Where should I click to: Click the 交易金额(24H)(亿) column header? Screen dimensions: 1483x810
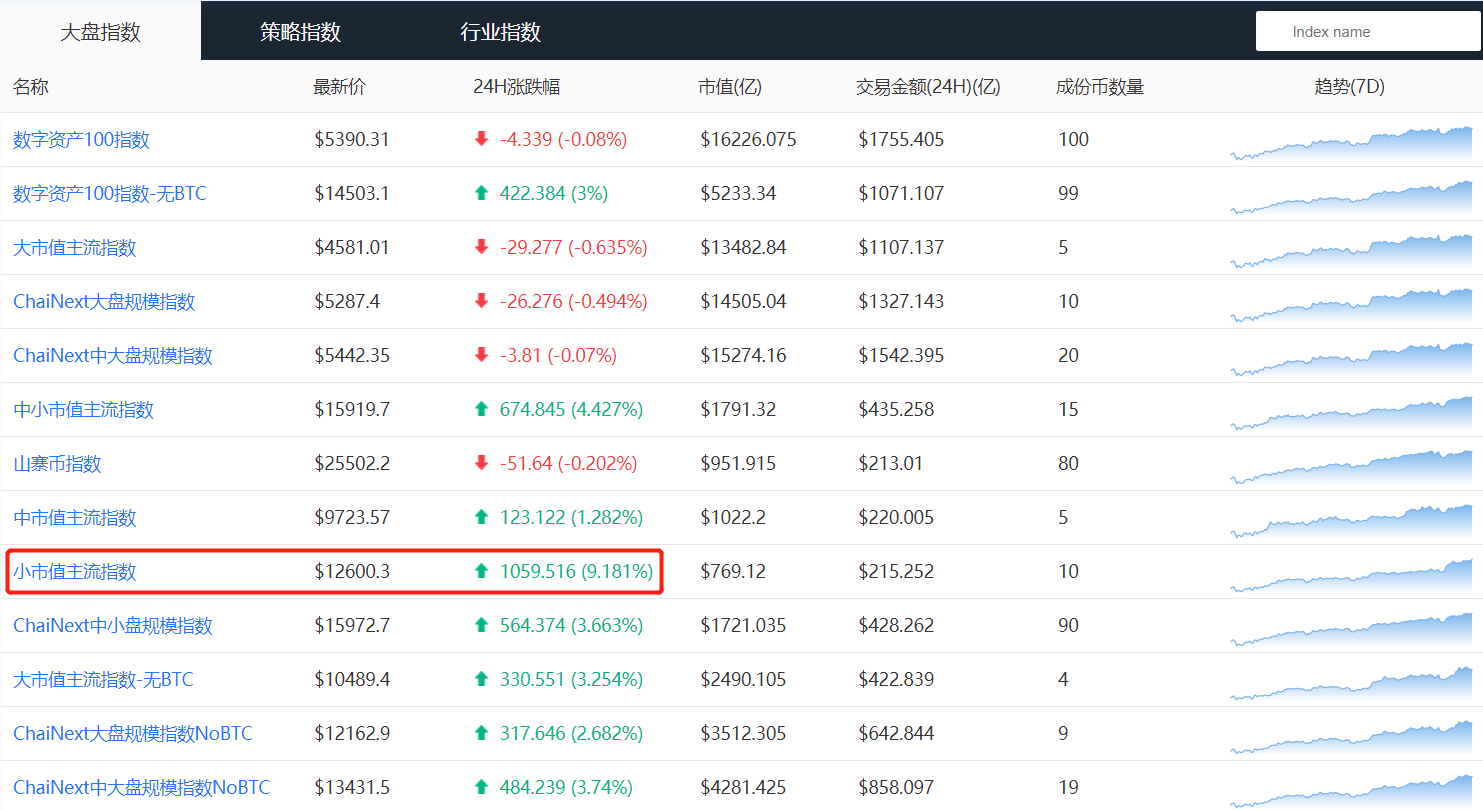(928, 87)
